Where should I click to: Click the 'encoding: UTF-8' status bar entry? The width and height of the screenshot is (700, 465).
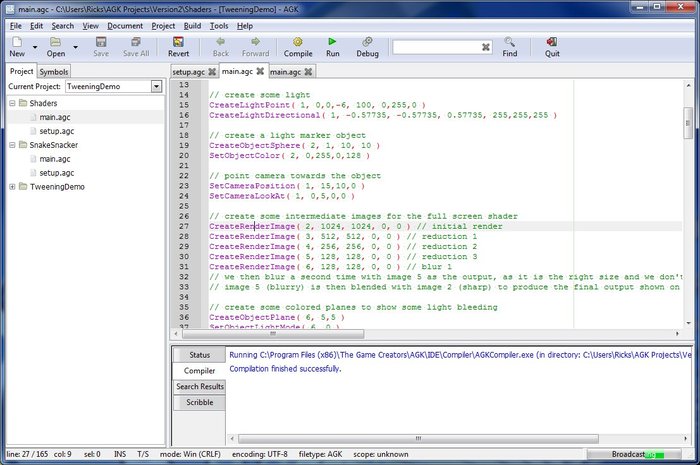coord(259,454)
